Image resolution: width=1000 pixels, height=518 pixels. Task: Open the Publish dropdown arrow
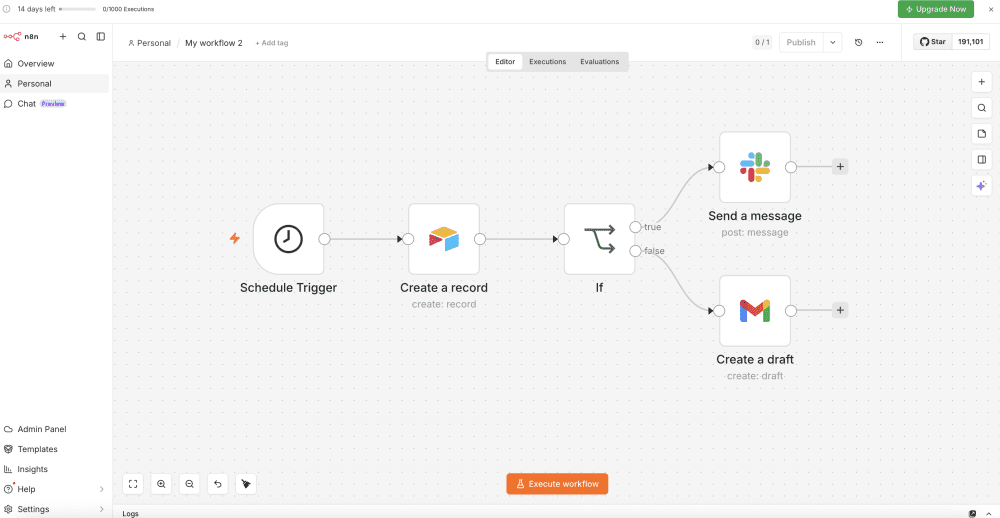[832, 43]
